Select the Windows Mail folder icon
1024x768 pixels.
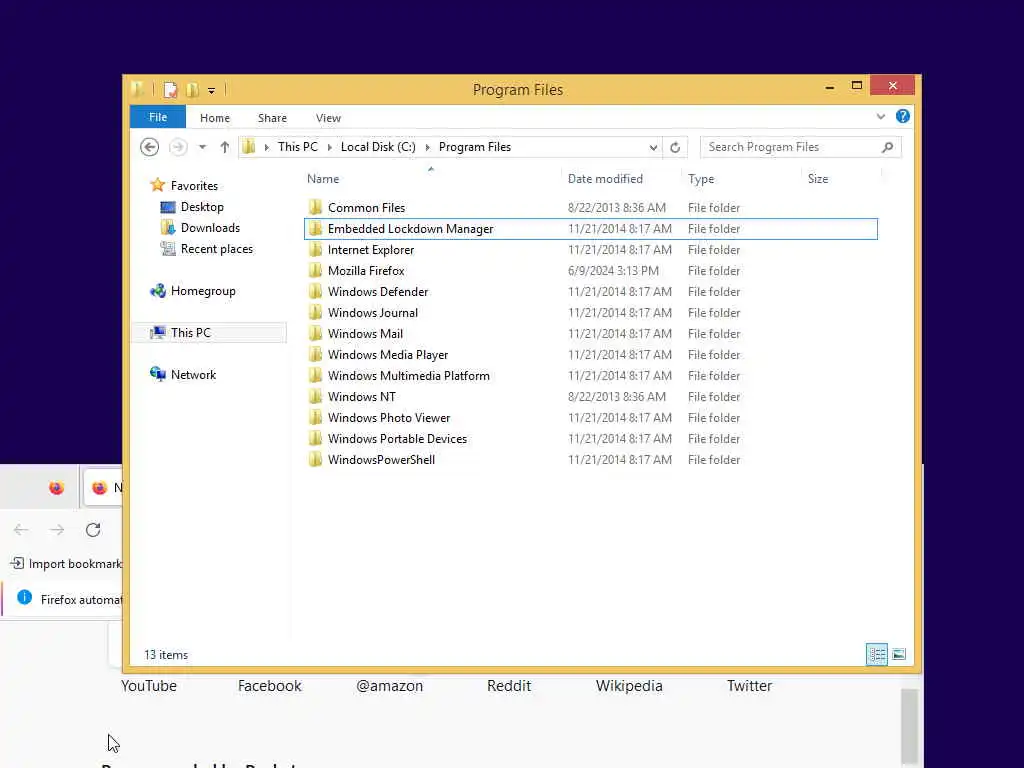click(315, 334)
